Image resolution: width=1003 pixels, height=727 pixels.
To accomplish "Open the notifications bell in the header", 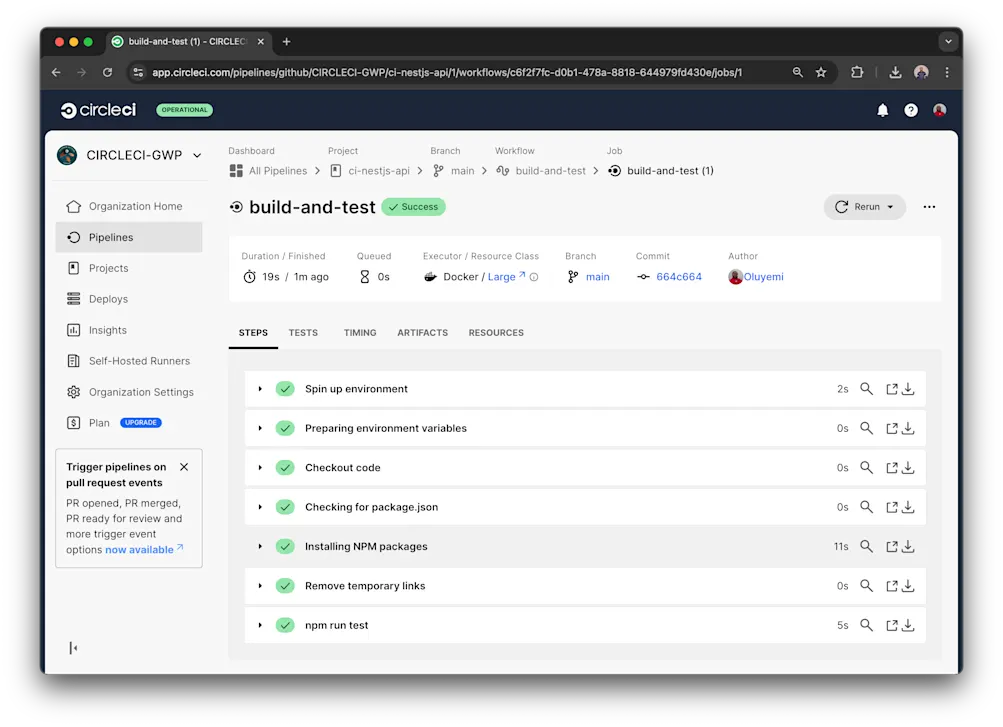I will pos(883,110).
